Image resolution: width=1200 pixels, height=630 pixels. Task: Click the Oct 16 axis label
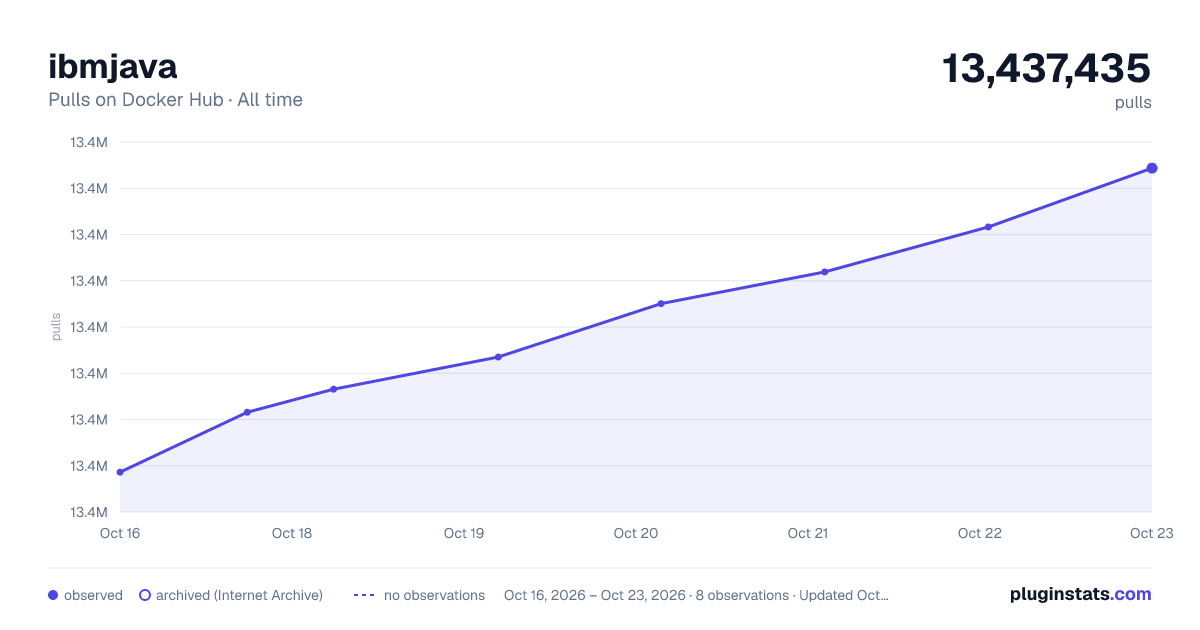click(x=120, y=533)
